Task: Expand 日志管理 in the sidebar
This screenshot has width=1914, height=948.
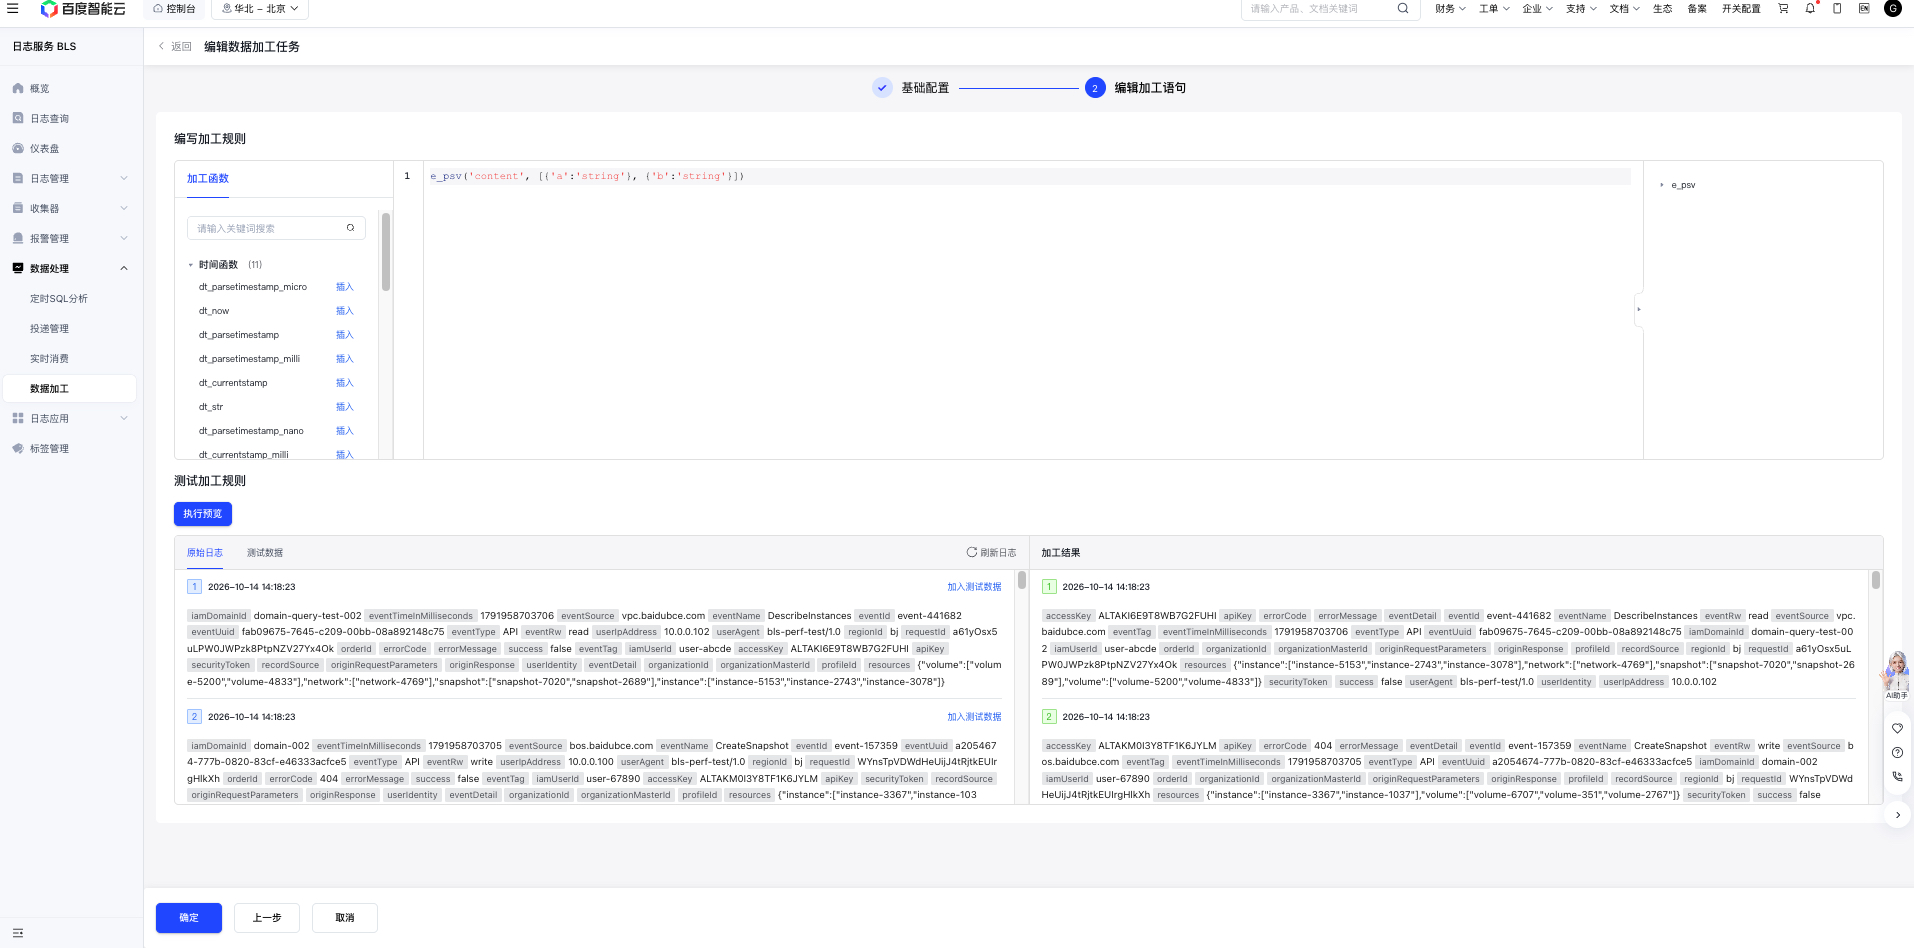Action: click(x=71, y=178)
